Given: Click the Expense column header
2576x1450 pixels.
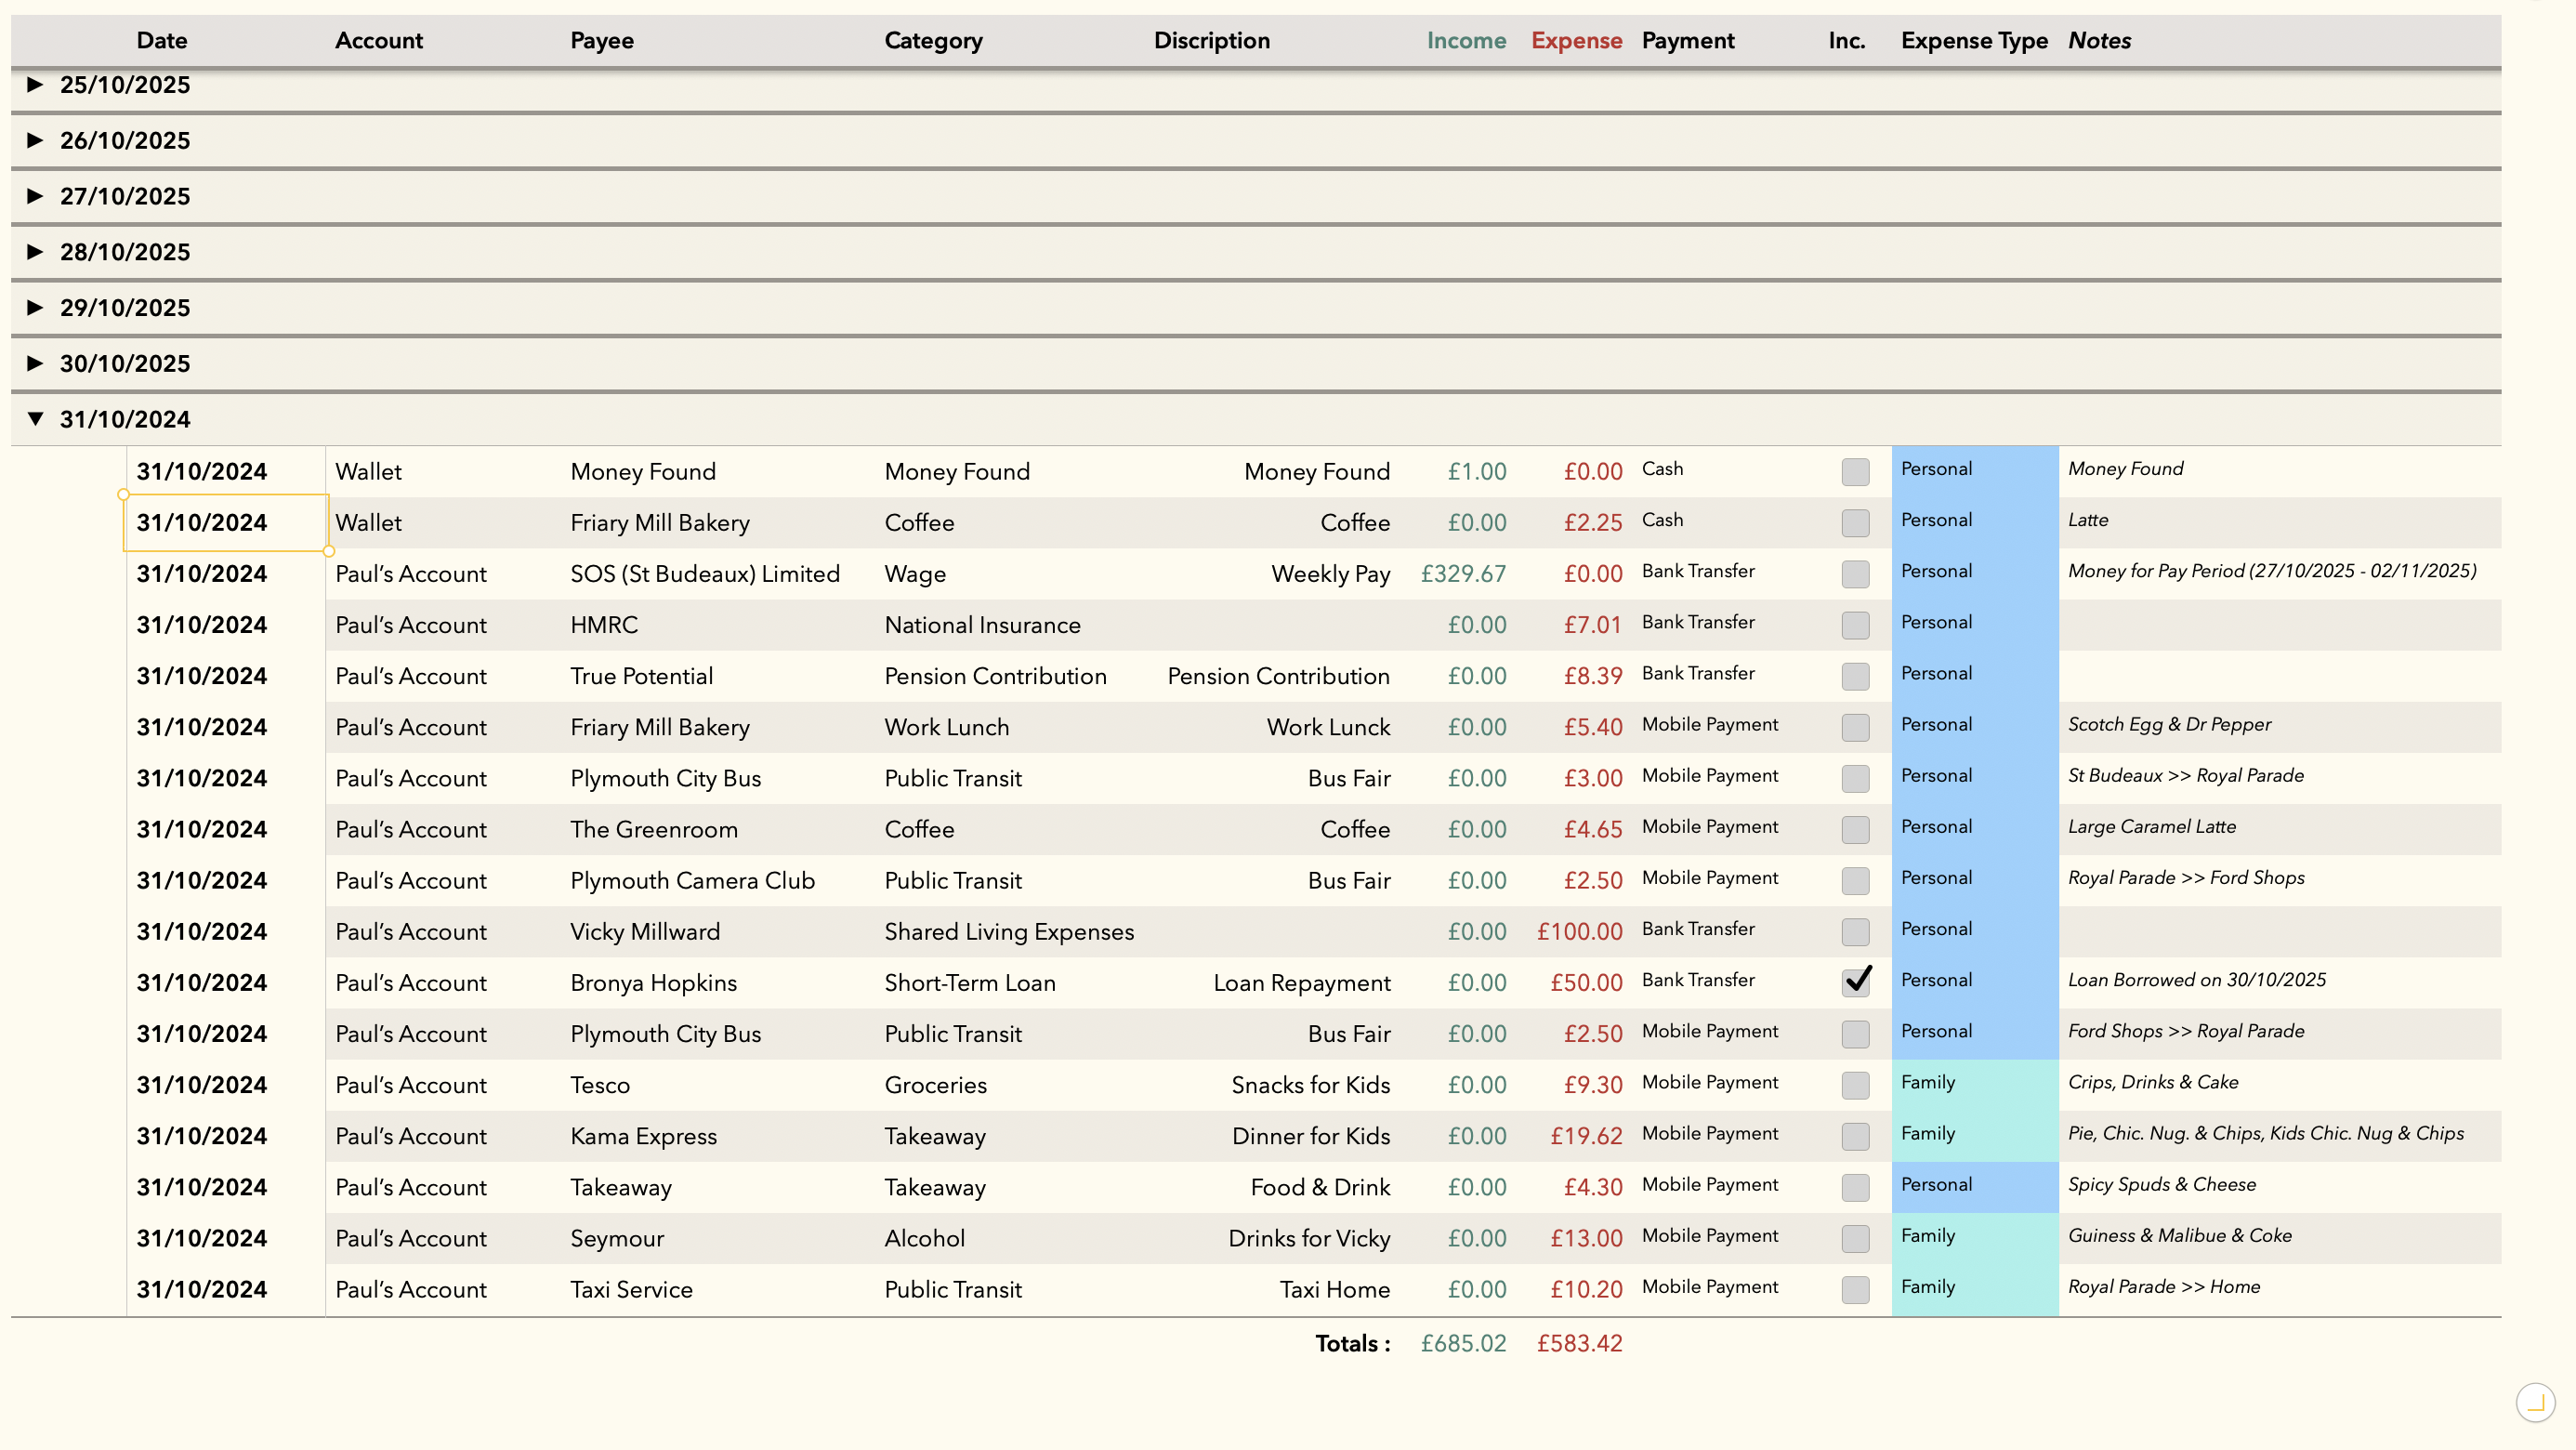Looking at the screenshot, I should [1576, 41].
